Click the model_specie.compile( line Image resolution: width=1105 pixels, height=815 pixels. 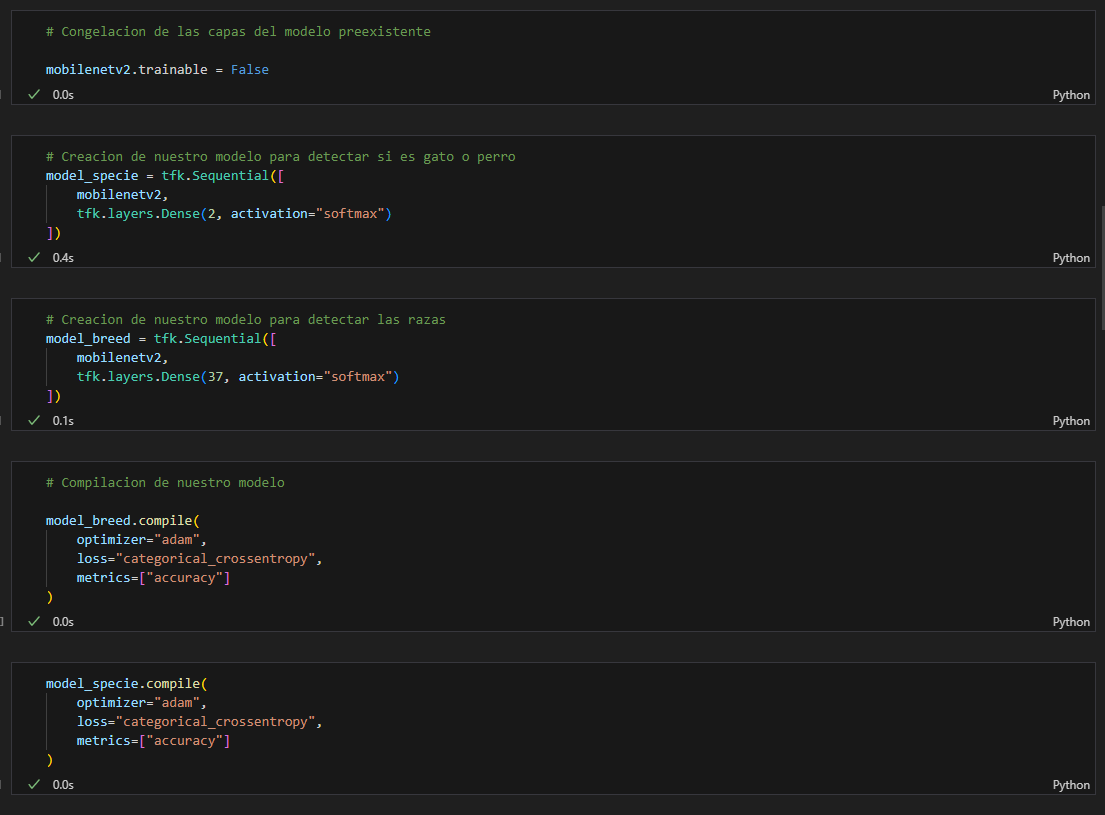click(125, 684)
